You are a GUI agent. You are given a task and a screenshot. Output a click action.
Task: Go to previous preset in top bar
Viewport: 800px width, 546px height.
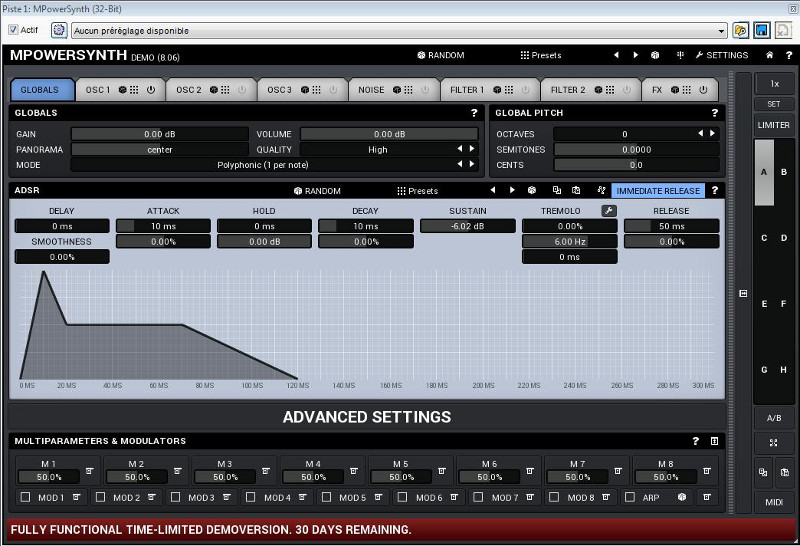click(x=616, y=55)
